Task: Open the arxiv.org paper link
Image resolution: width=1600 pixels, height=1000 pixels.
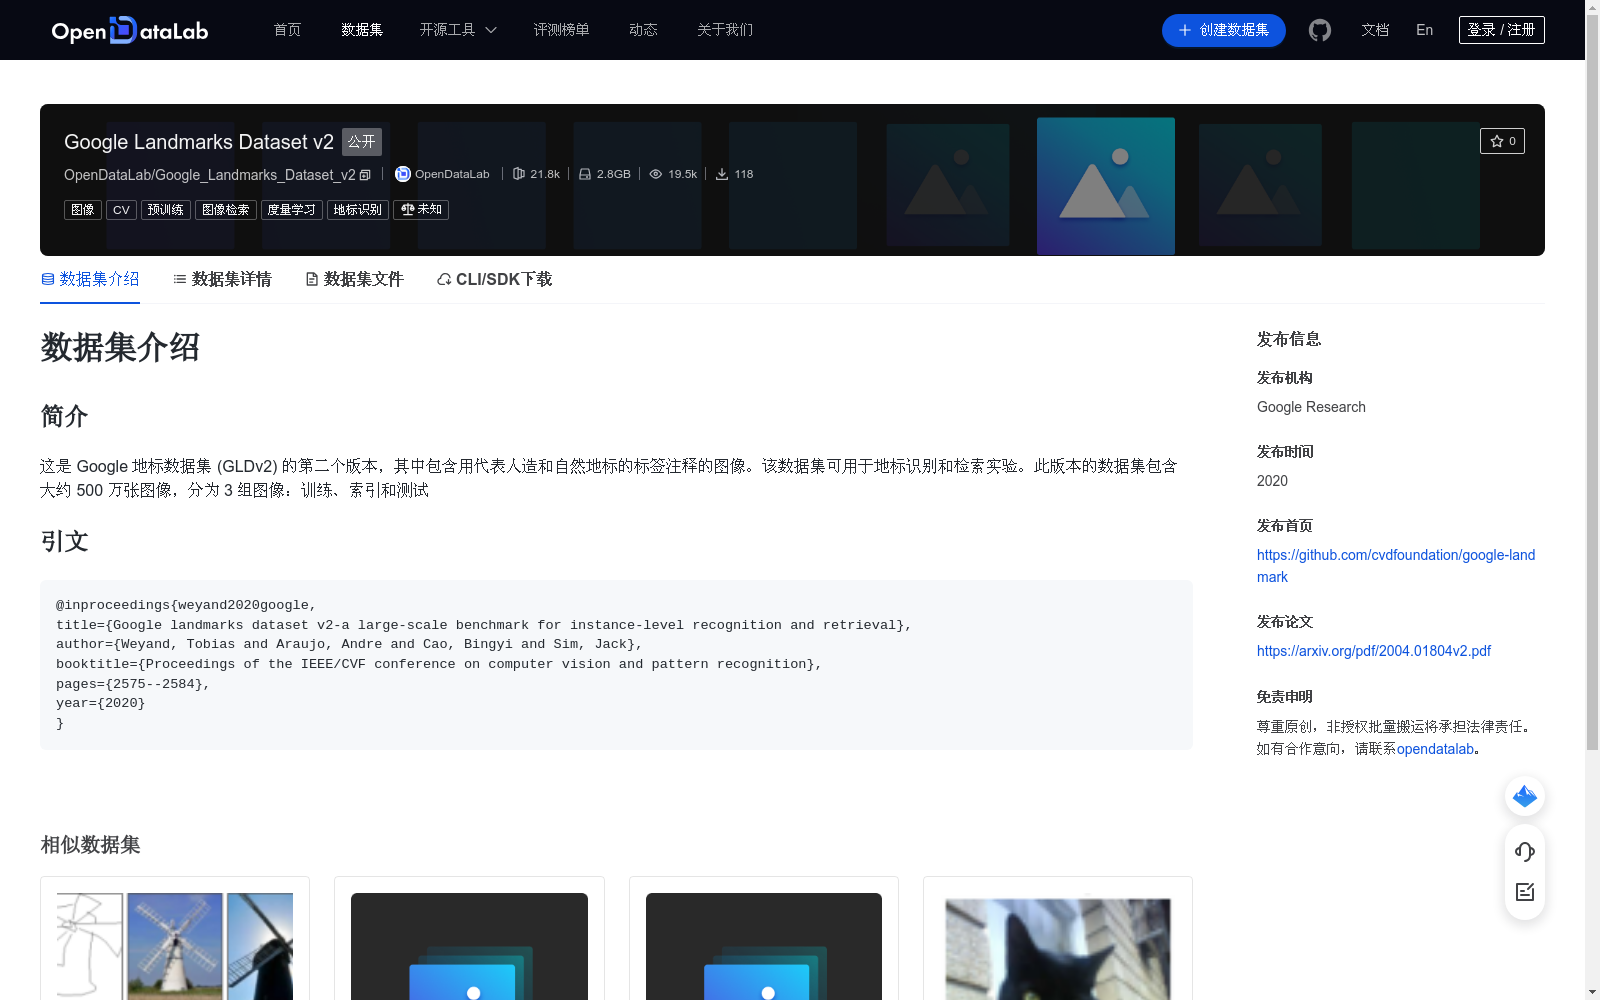Action: pyautogui.click(x=1374, y=651)
